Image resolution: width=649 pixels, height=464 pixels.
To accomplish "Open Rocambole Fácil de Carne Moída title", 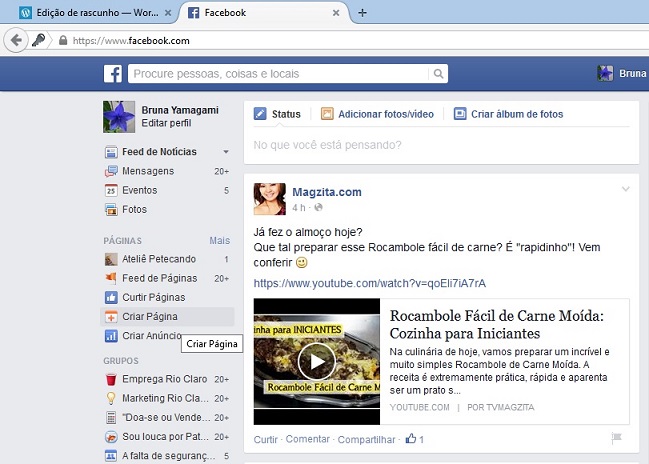I will click(497, 325).
